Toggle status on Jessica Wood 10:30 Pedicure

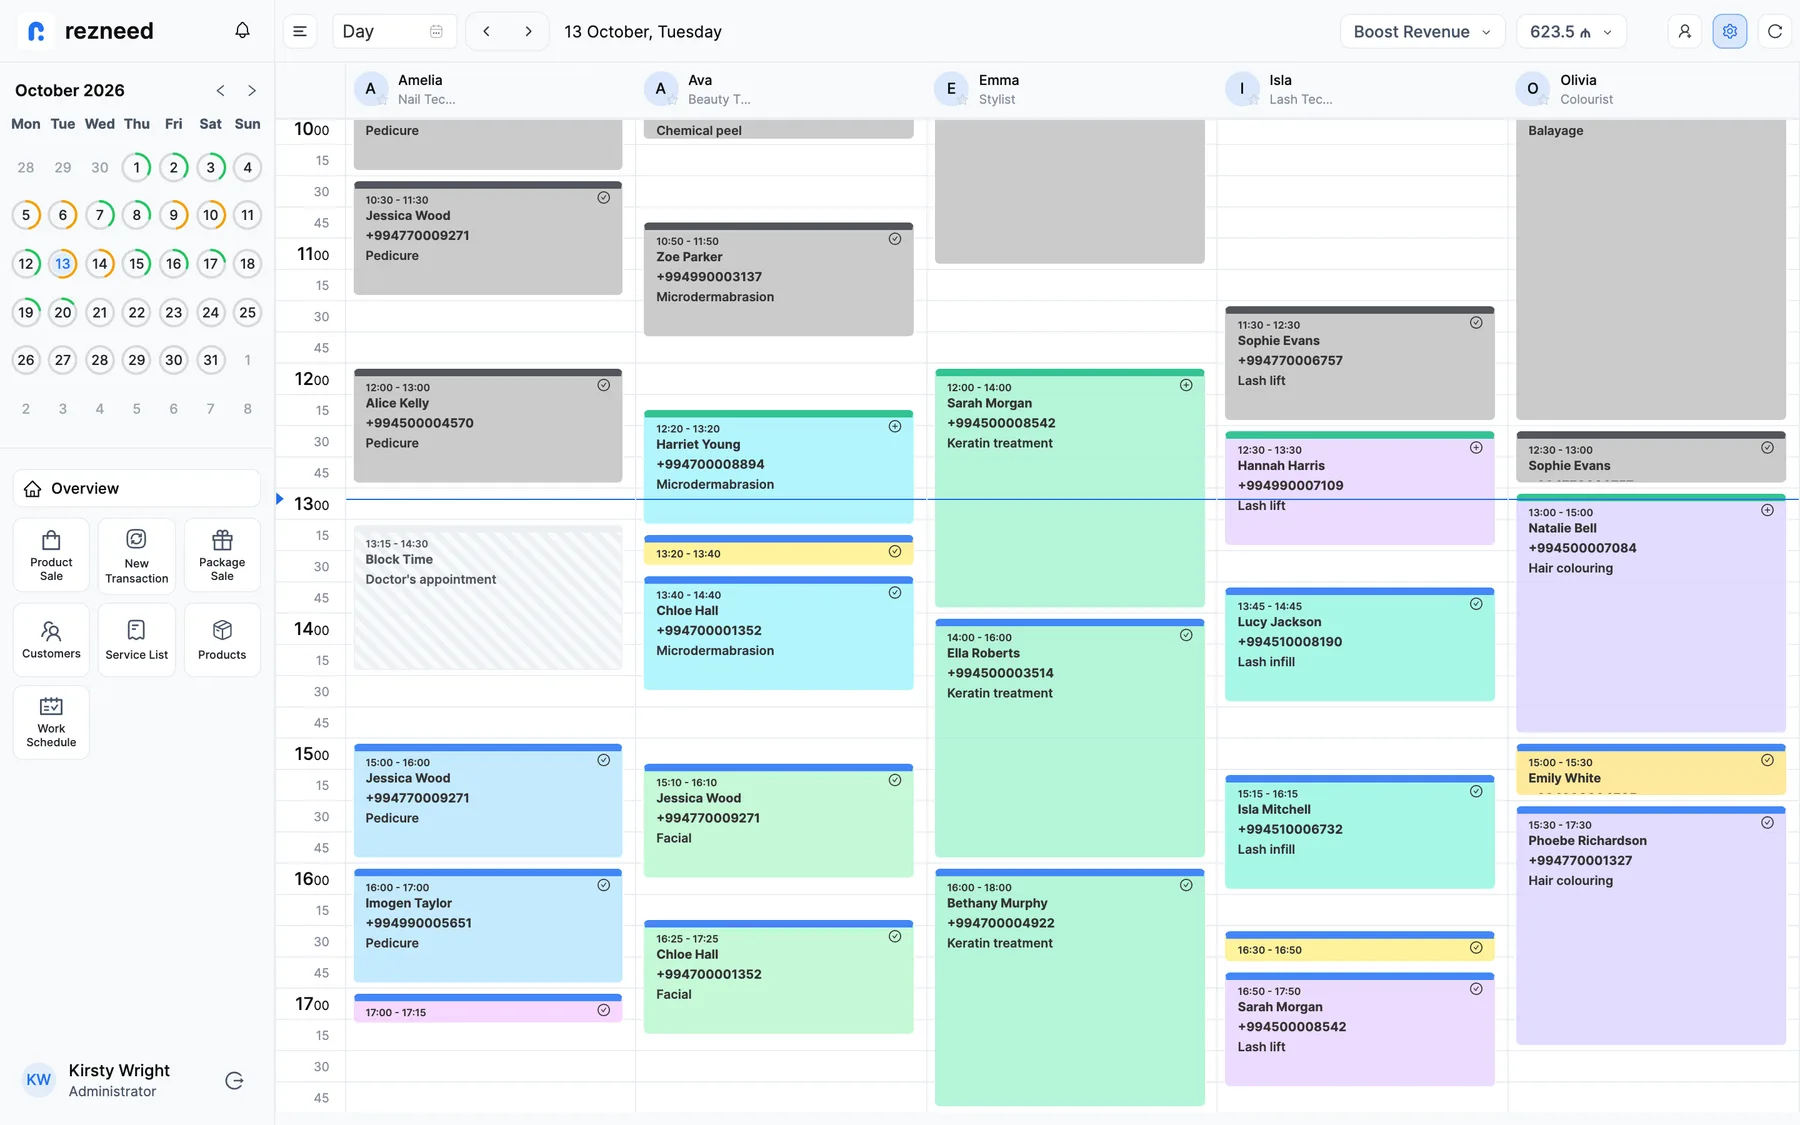604,198
